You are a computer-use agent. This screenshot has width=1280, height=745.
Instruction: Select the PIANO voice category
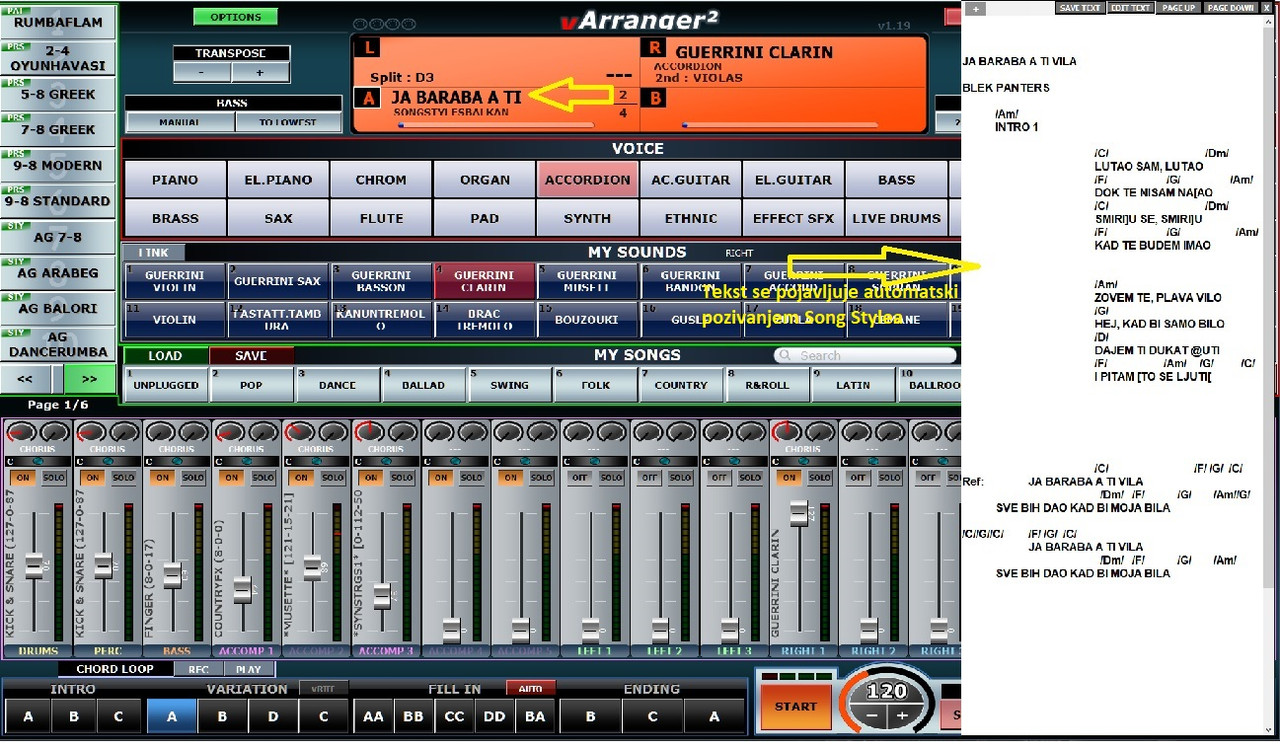tap(175, 180)
